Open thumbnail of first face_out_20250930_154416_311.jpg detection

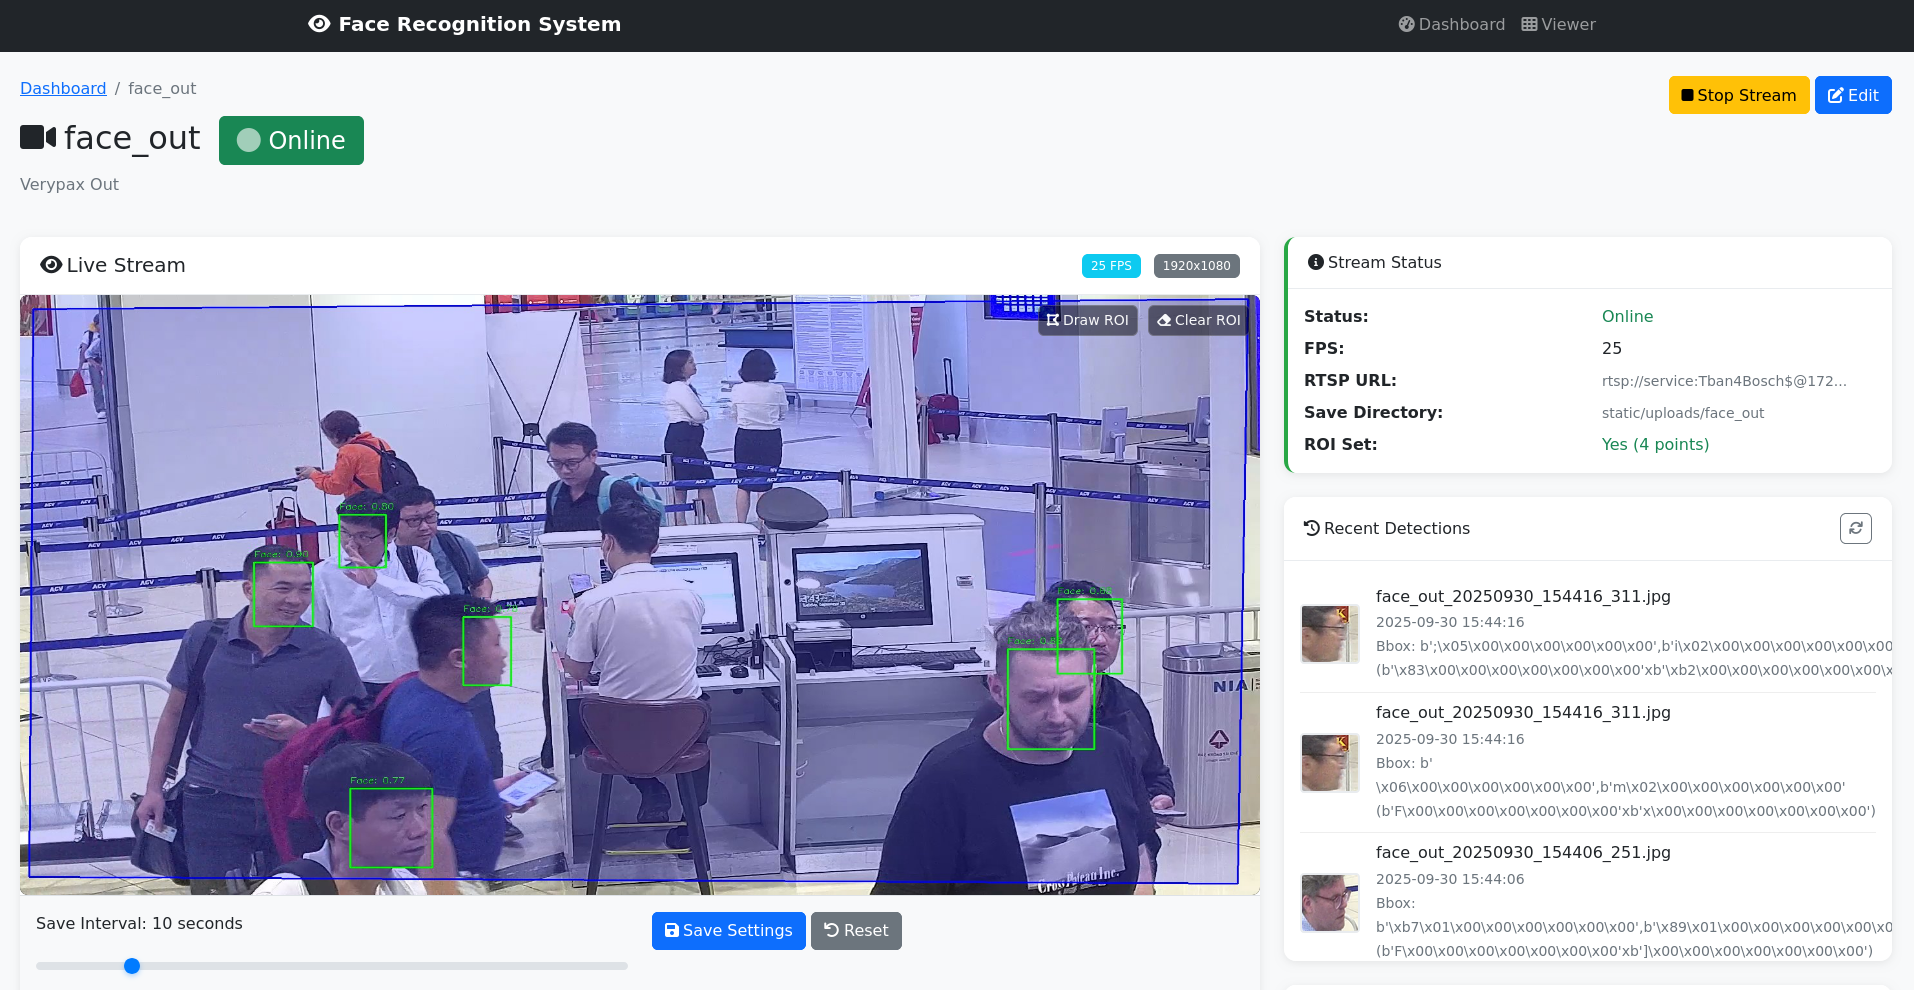[1330, 634]
